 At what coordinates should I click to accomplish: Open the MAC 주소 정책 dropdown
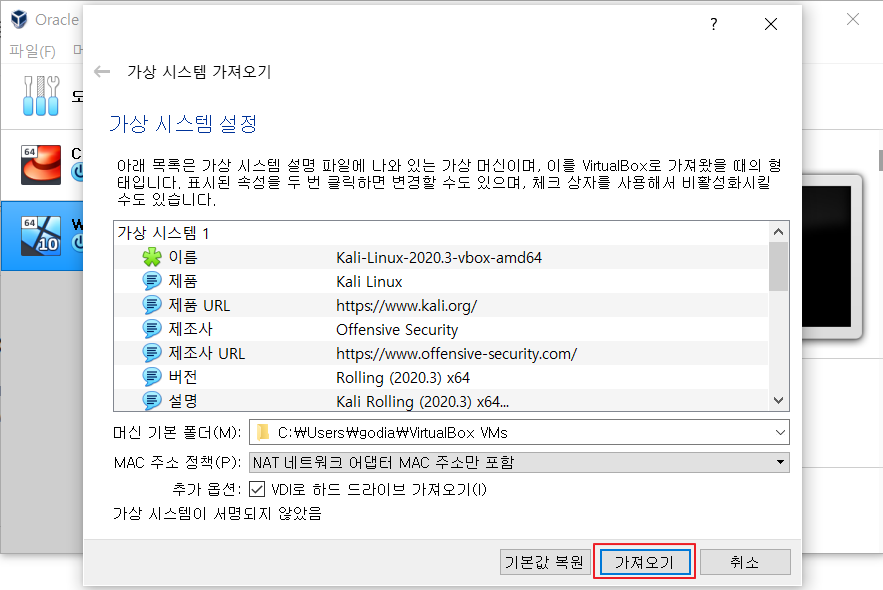519,462
